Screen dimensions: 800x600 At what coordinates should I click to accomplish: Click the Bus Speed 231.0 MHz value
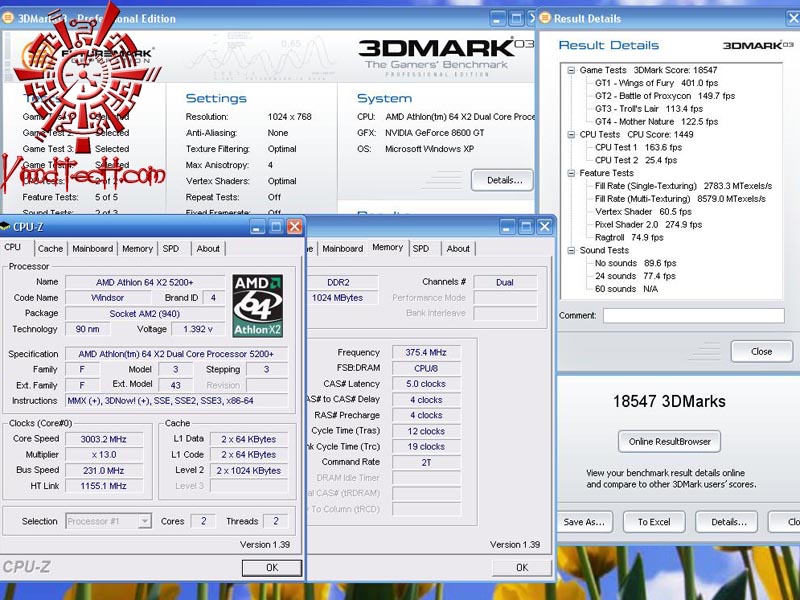click(x=104, y=470)
